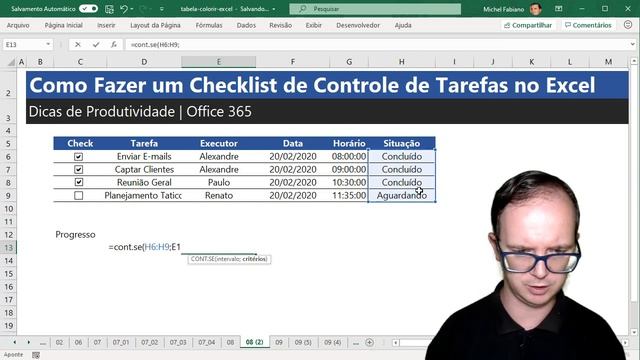640x360 pixels.
Task: Uncheck the Reunião Geral checkbox
Action: (78, 182)
